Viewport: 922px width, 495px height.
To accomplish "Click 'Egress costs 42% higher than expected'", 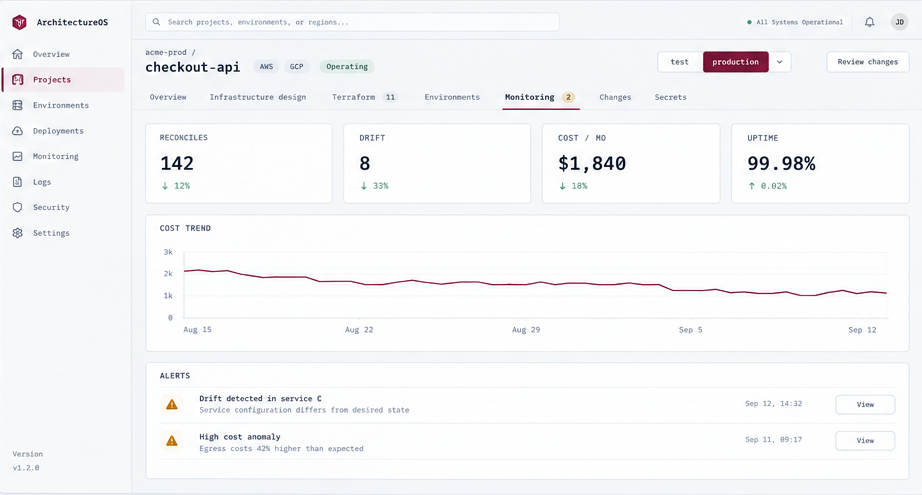I will click(x=281, y=449).
